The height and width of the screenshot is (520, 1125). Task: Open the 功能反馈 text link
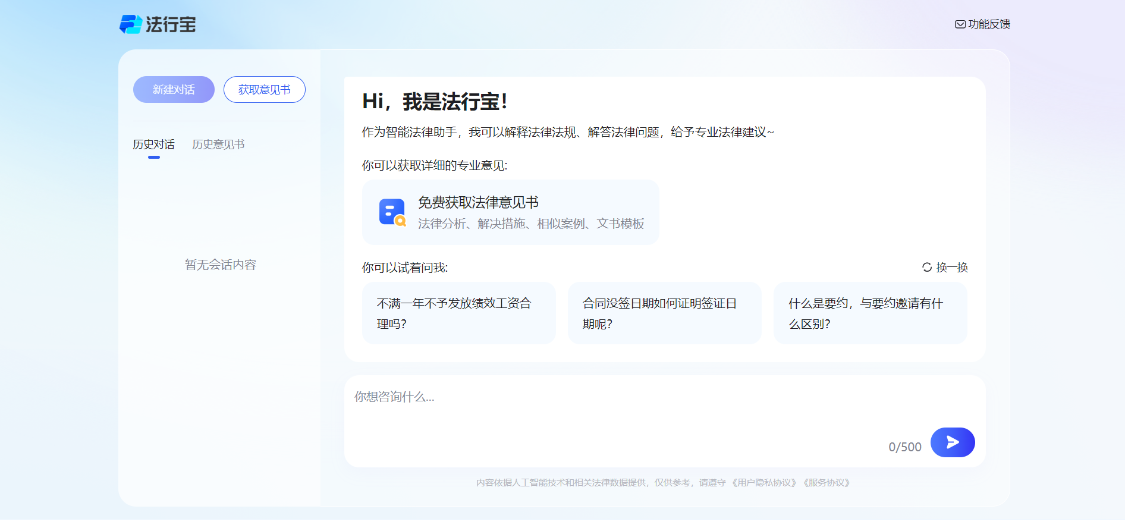pos(989,24)
